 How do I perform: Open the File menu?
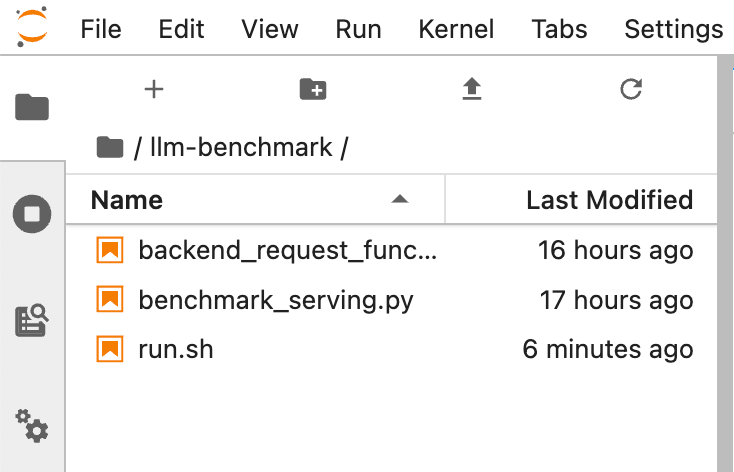pyautogui.click(x=101, y=29)
